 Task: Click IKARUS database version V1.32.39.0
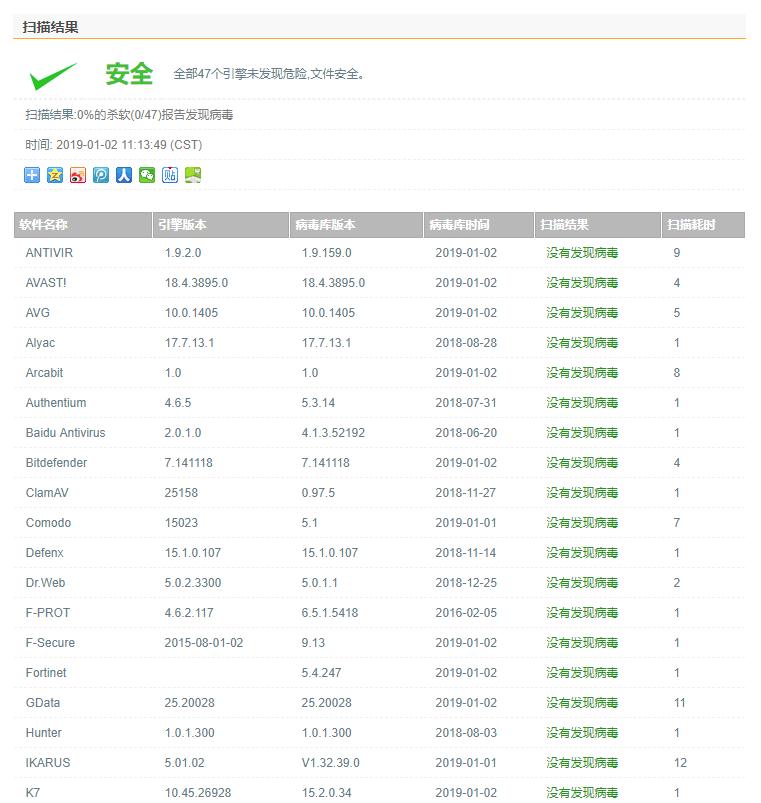click(330, 763)
